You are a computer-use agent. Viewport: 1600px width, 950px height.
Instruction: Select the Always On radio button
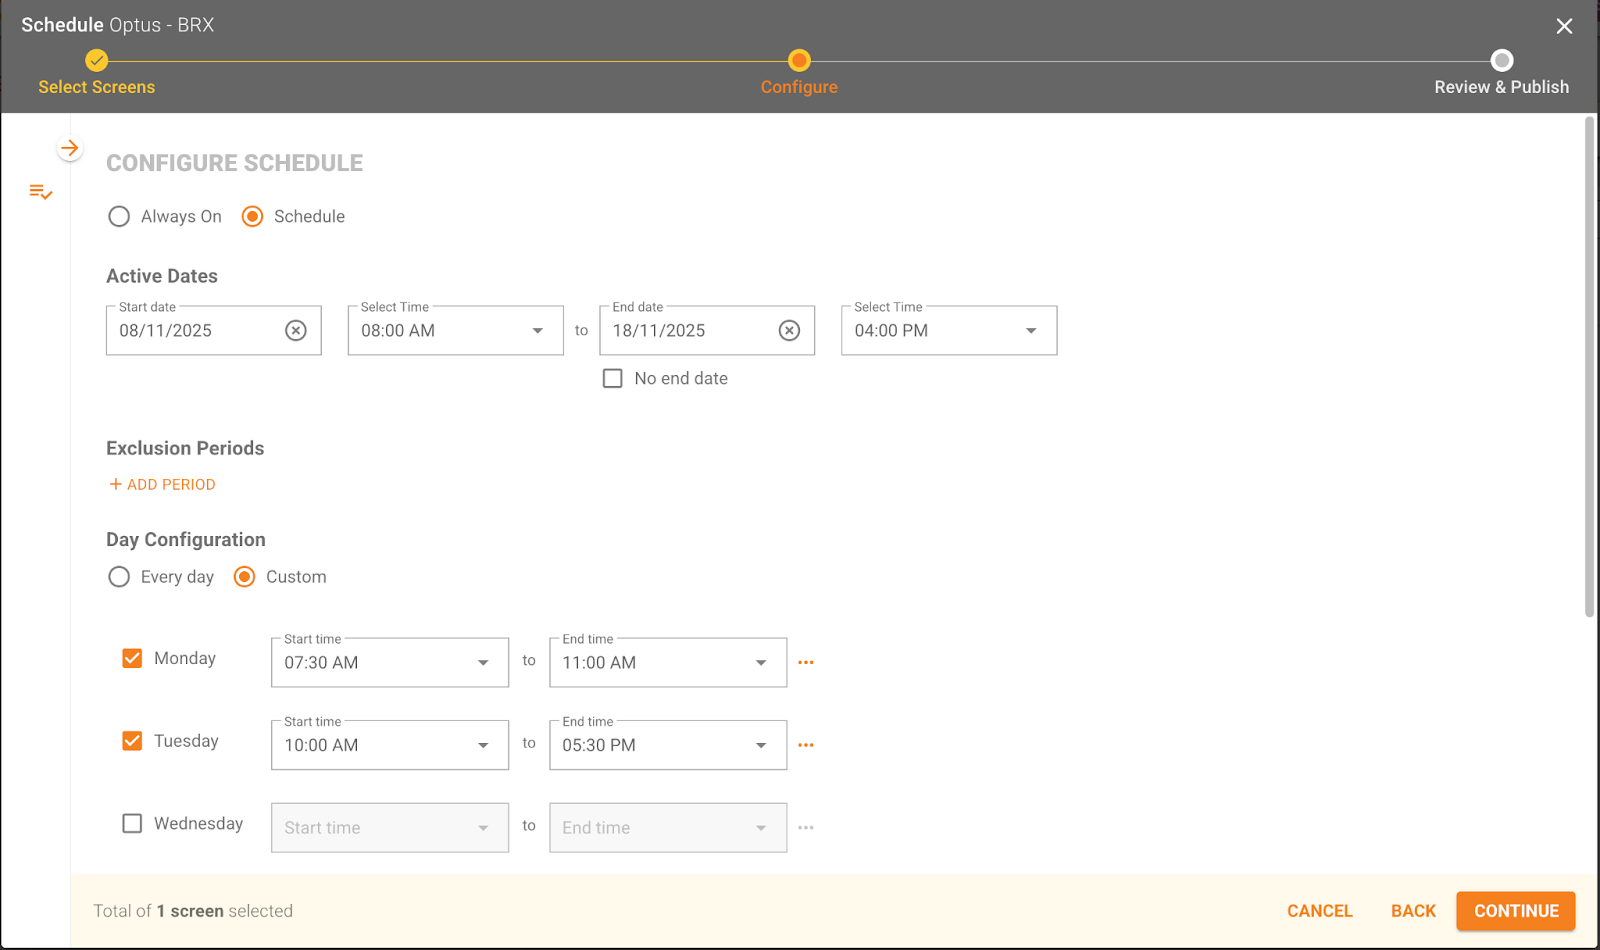119,217
